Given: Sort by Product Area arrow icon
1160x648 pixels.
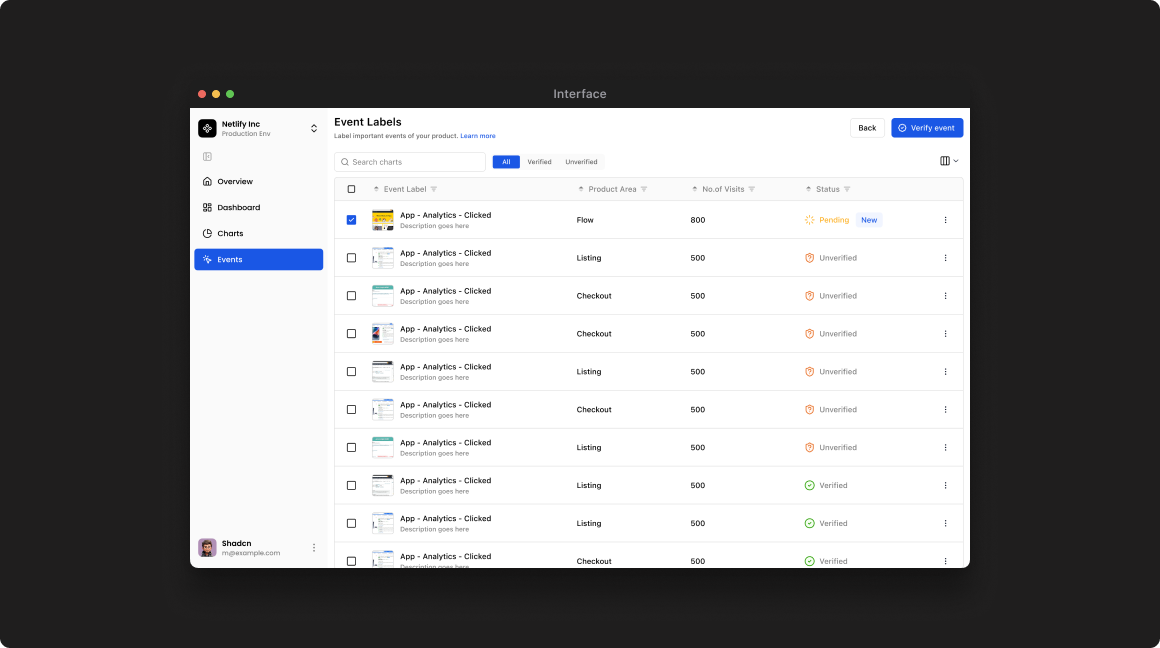Looking at the screenshot, I should [581, 189].
